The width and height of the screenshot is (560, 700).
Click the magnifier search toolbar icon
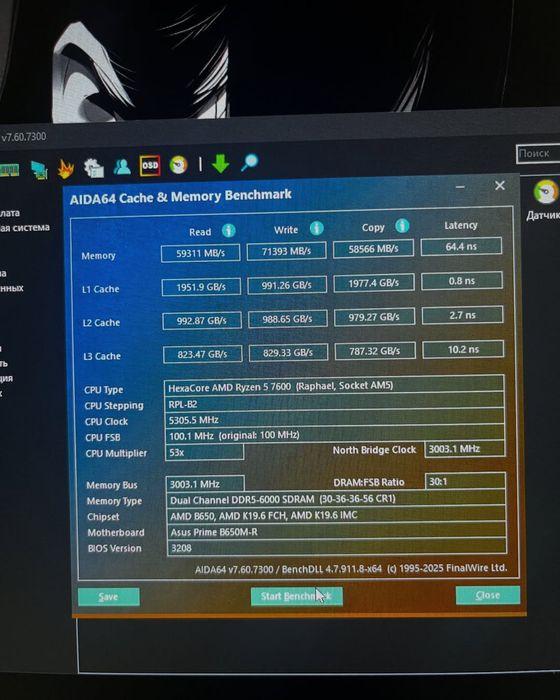coord(249,162)
